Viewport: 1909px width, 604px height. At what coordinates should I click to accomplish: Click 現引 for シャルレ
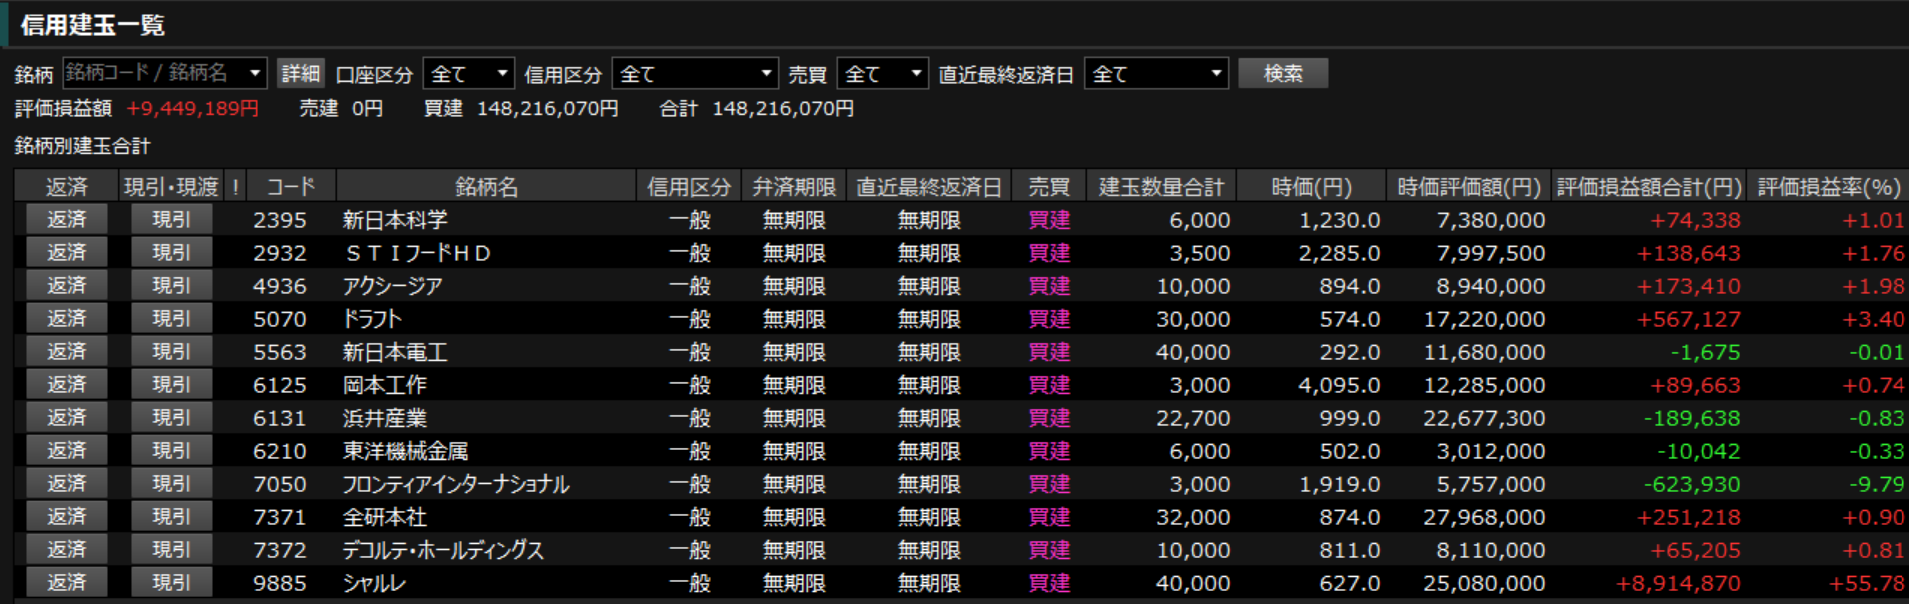click(x=171, y=582)
